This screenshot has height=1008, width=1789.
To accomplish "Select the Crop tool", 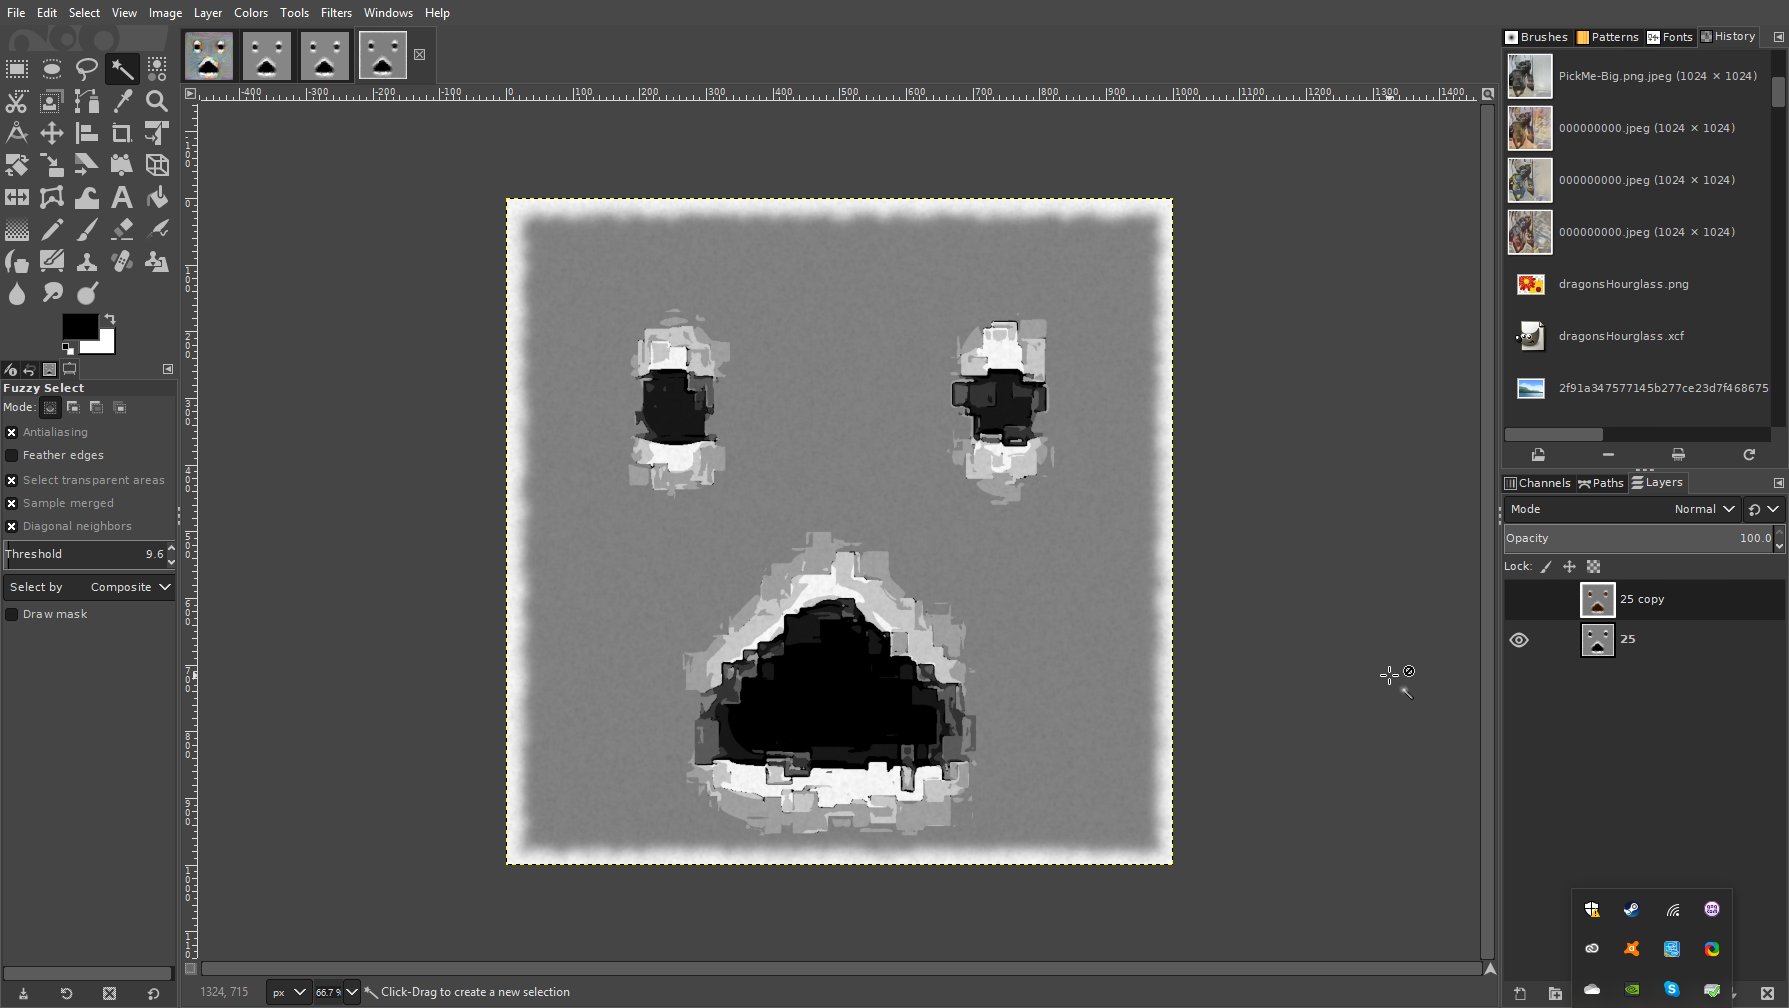I will pos(122,133).
